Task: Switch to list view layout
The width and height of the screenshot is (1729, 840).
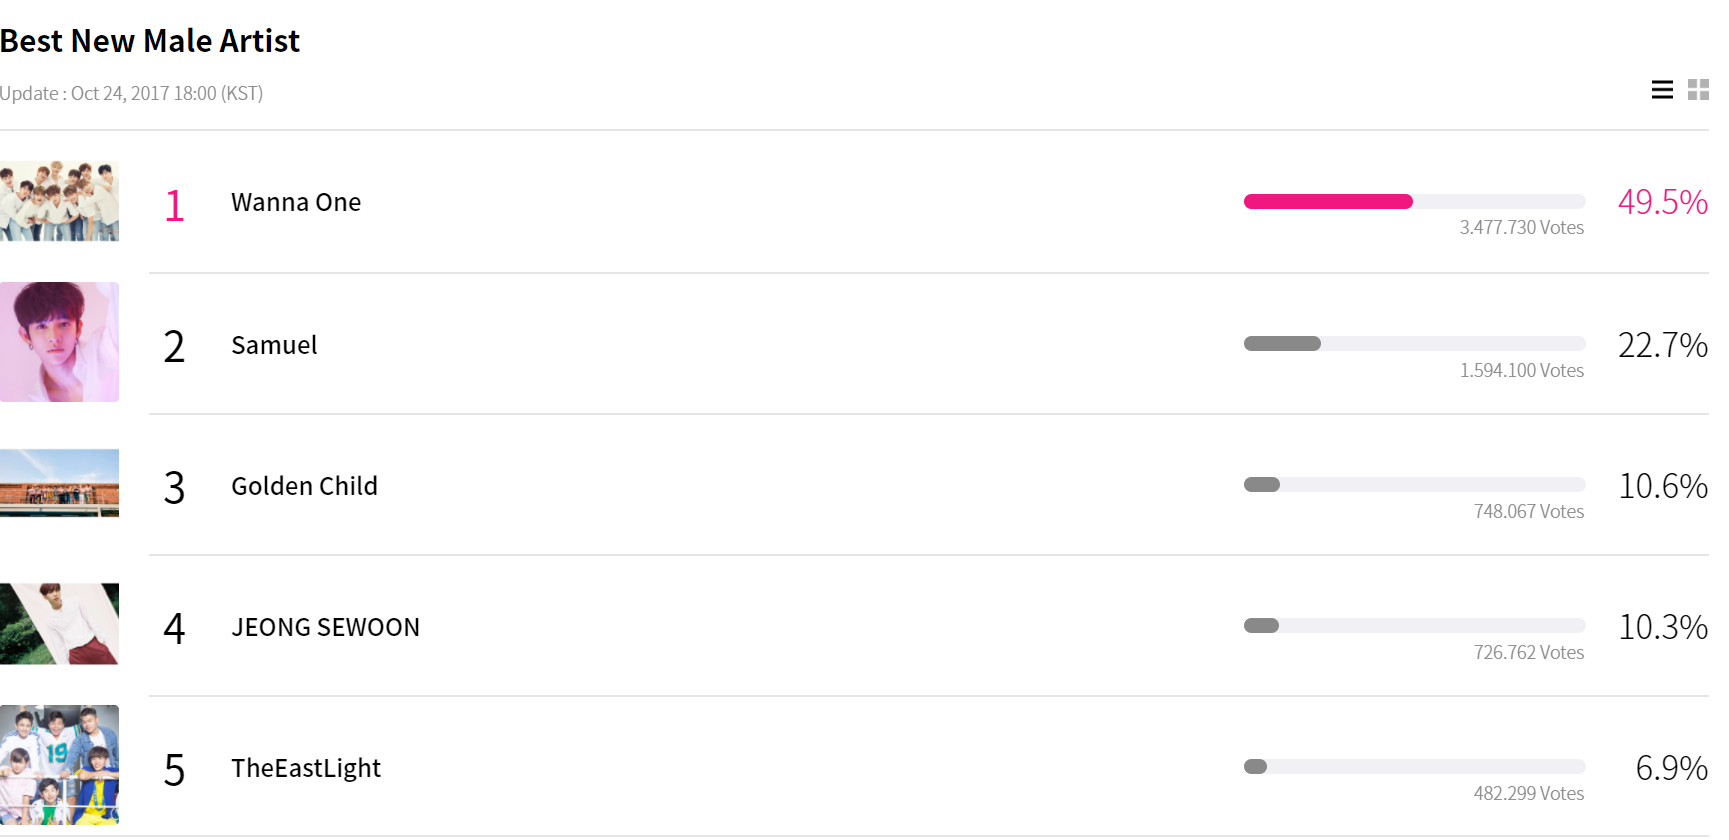Action: click(1662, 90)
